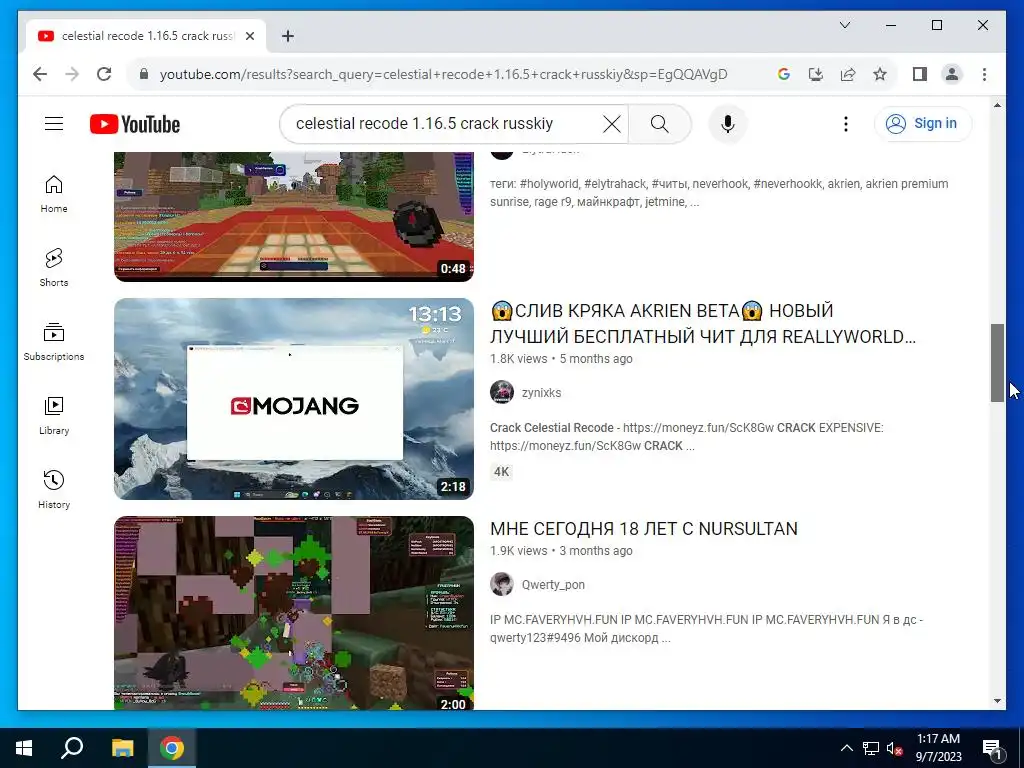
Task: Click scrollbar up arrow
Action: tap(997, 105)
